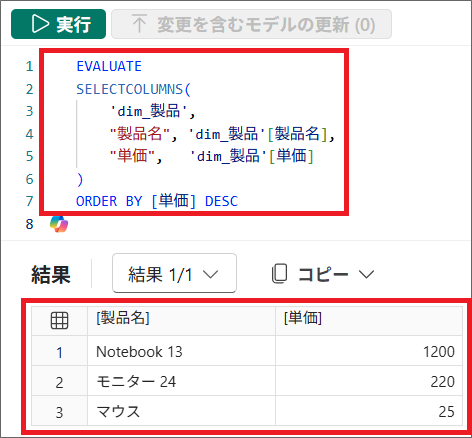Expand the コピー dropdown chevron
This screenshot has width=472, height=438.
tap(366, 274)
